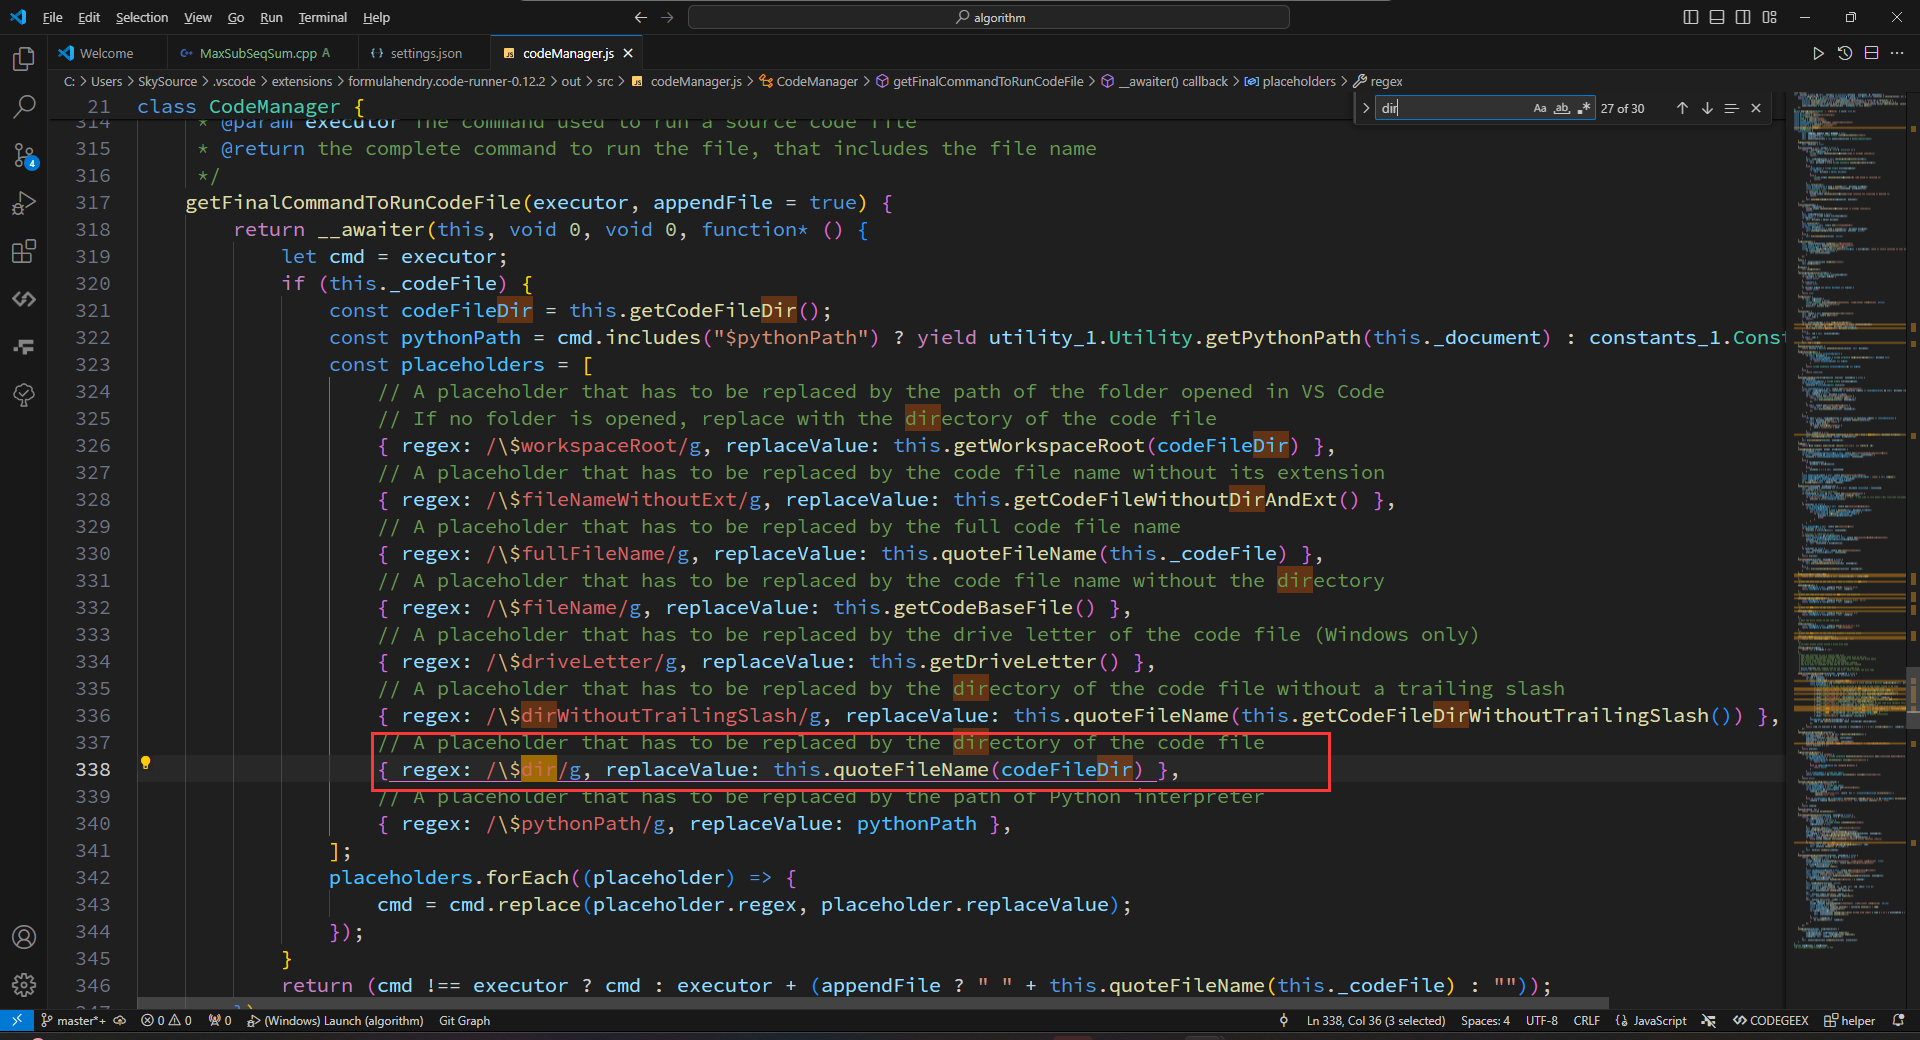This screenshot has width=1920, height=1040.
Task: Go to next match in find widget
Action: pyautogui.click(x=1707, y=108)
